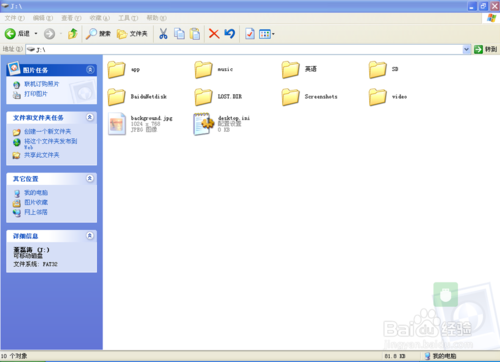Click the green Go button

pos(486,49)
